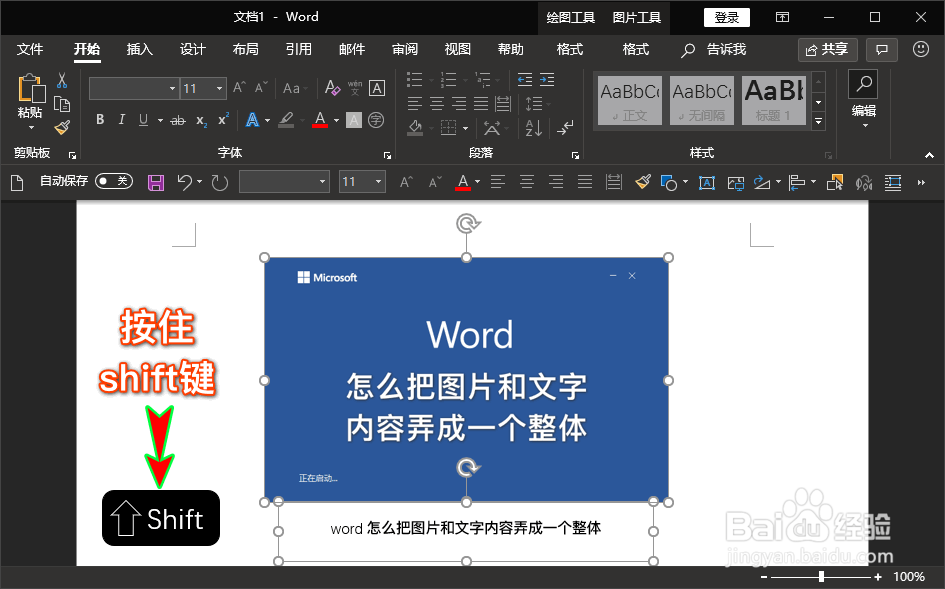945x589 pixels.
Task: Open the ribbon font size dropdown
Action: click(219, 89)
